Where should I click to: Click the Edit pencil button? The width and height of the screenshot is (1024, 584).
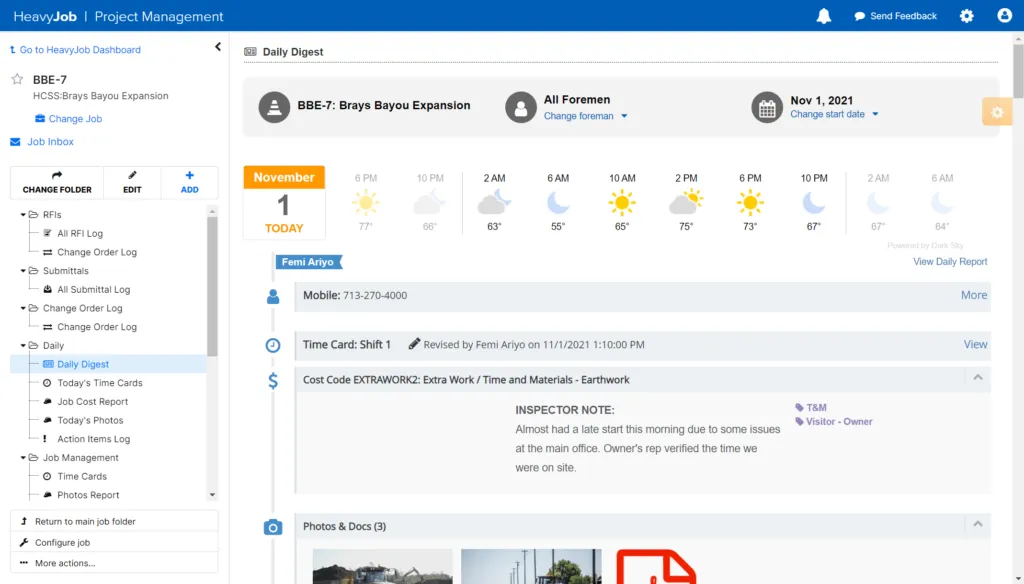(x=132, y=182)
